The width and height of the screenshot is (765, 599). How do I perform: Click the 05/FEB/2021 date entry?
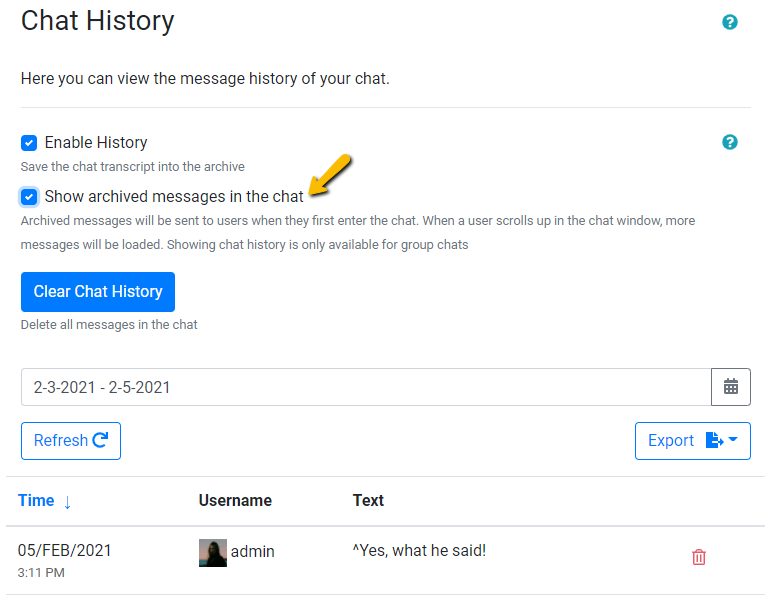(x=64, y=550)
